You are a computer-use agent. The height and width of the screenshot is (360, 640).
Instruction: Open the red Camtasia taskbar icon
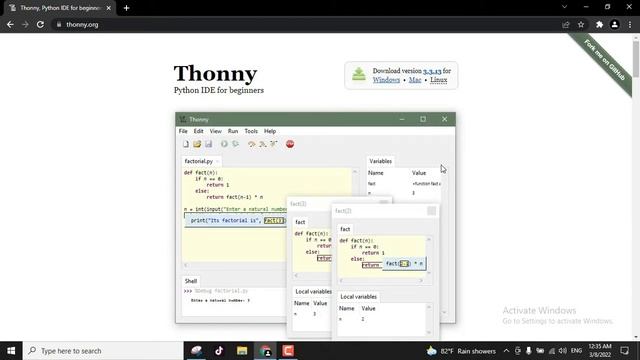[x=288, y=351]
